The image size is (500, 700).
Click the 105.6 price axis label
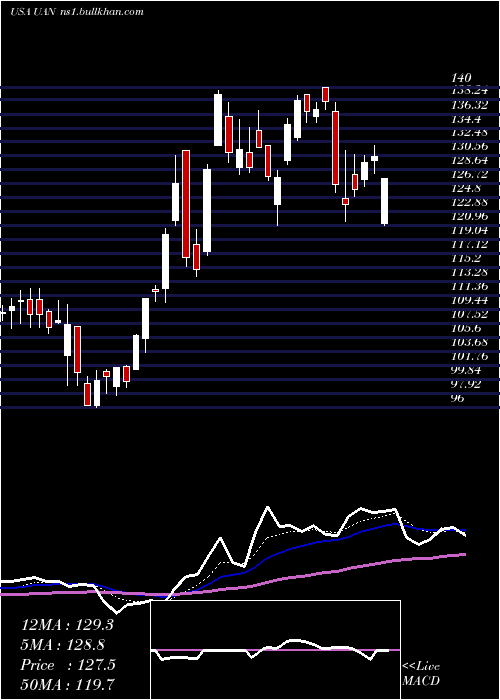click(x=466, y=328)
